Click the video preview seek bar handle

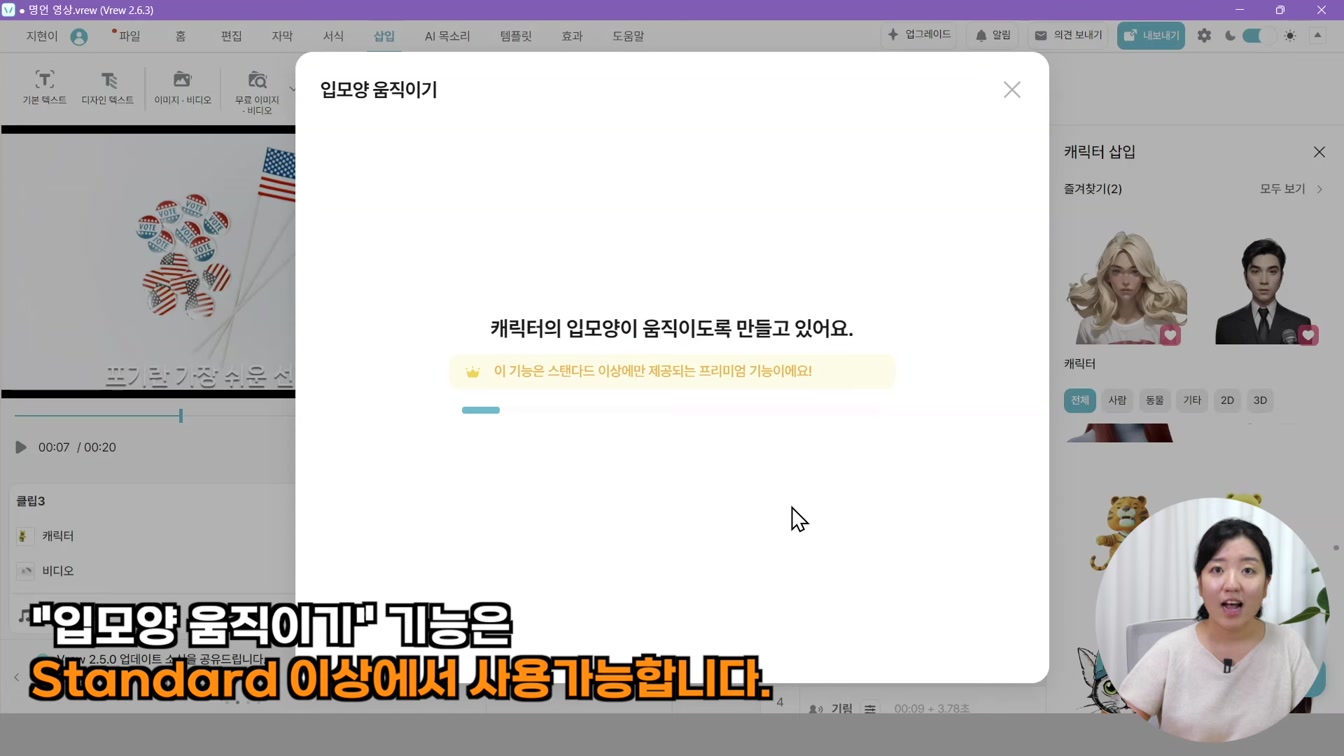(181, 415)
